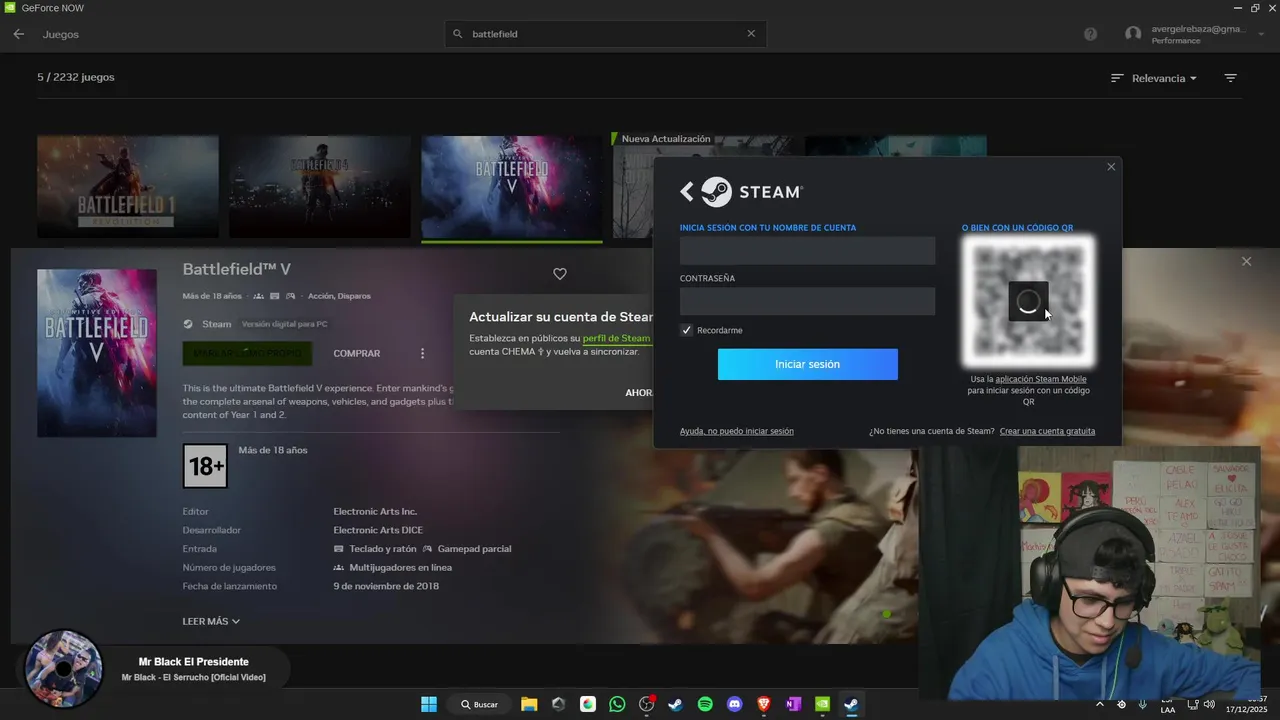Click the Steam account name field
The height and width of the screenshot is (720, 1280).
808,251
